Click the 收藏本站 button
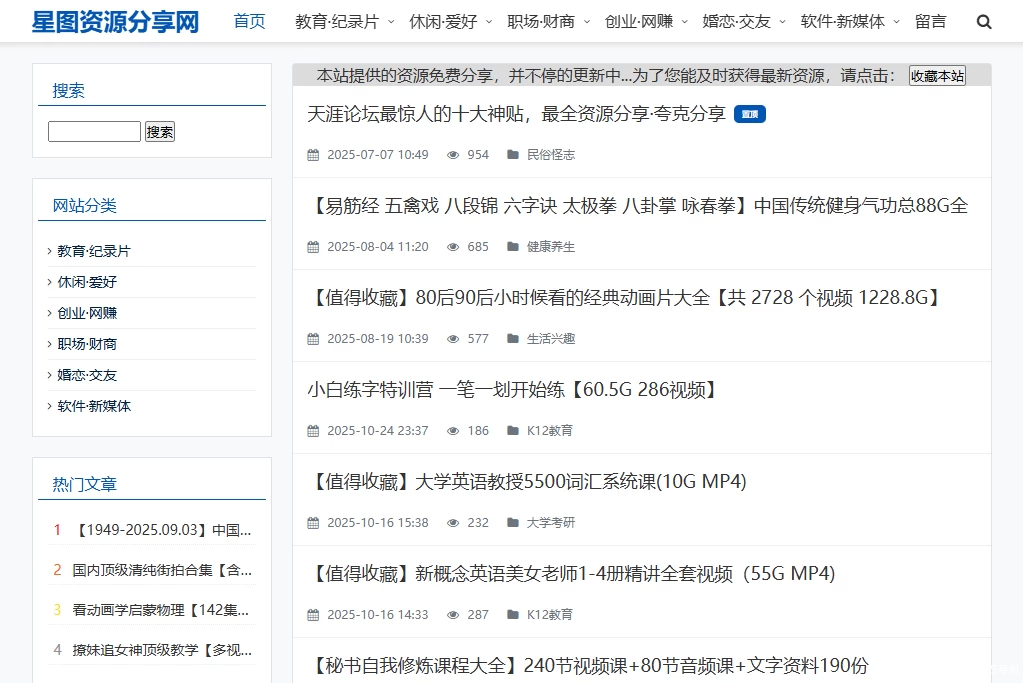Viewport: 1023px width, 683px height. [937, 75]
